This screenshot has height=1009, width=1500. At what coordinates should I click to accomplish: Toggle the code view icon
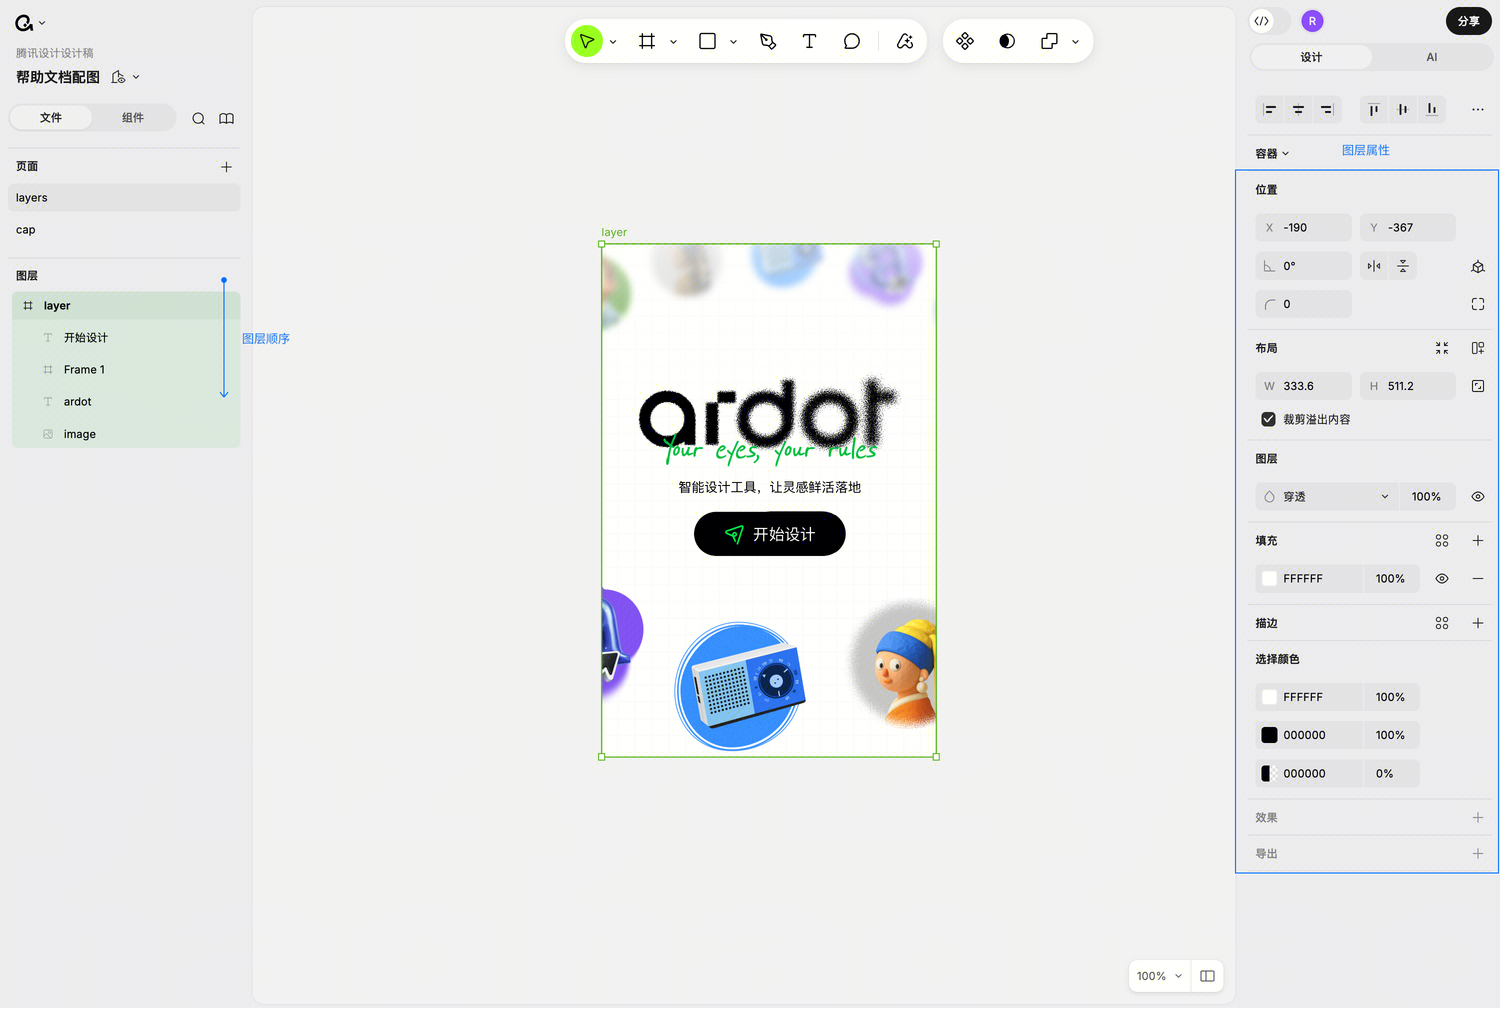pyautogui.click(x=1262, y=21)
